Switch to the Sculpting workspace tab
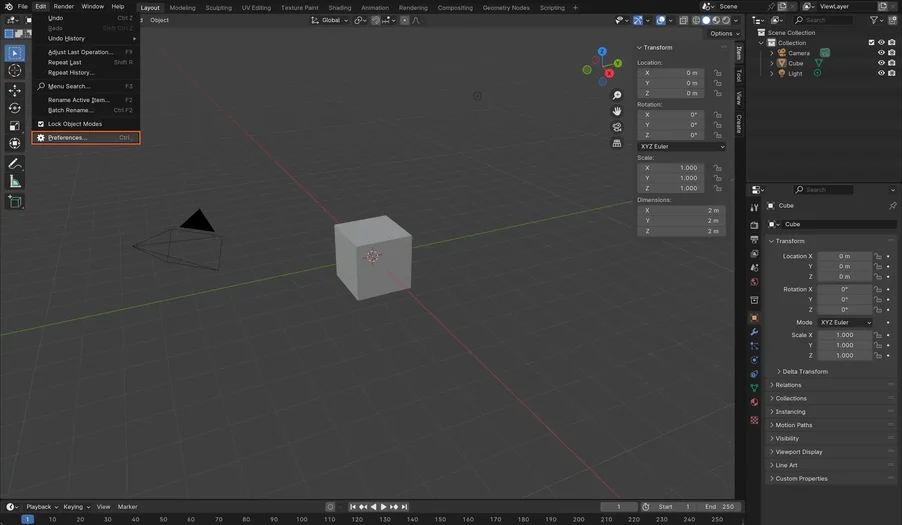This screenshot has width=902, height=525. [x=219, y=7]
